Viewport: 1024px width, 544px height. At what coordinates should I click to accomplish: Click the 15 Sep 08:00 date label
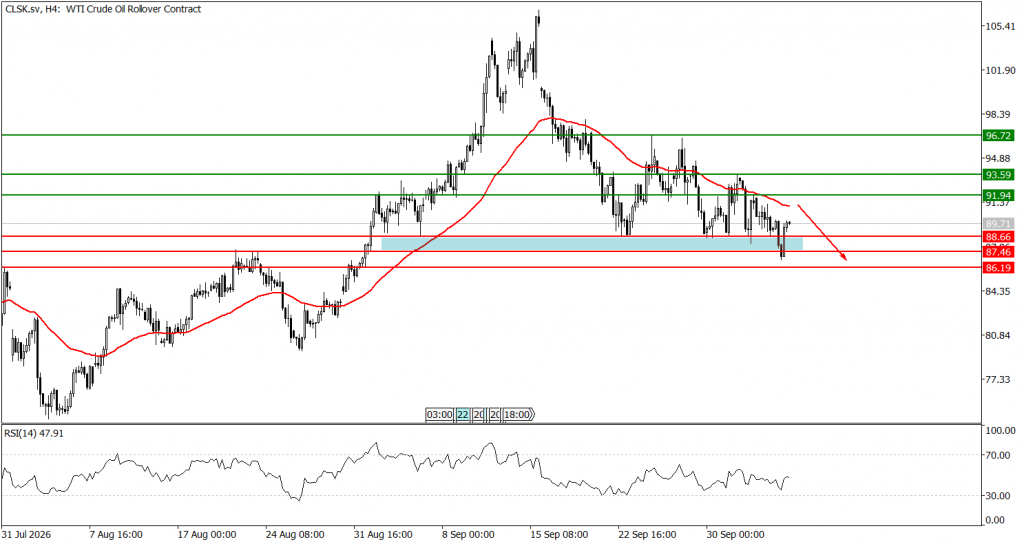coord(559,534)
